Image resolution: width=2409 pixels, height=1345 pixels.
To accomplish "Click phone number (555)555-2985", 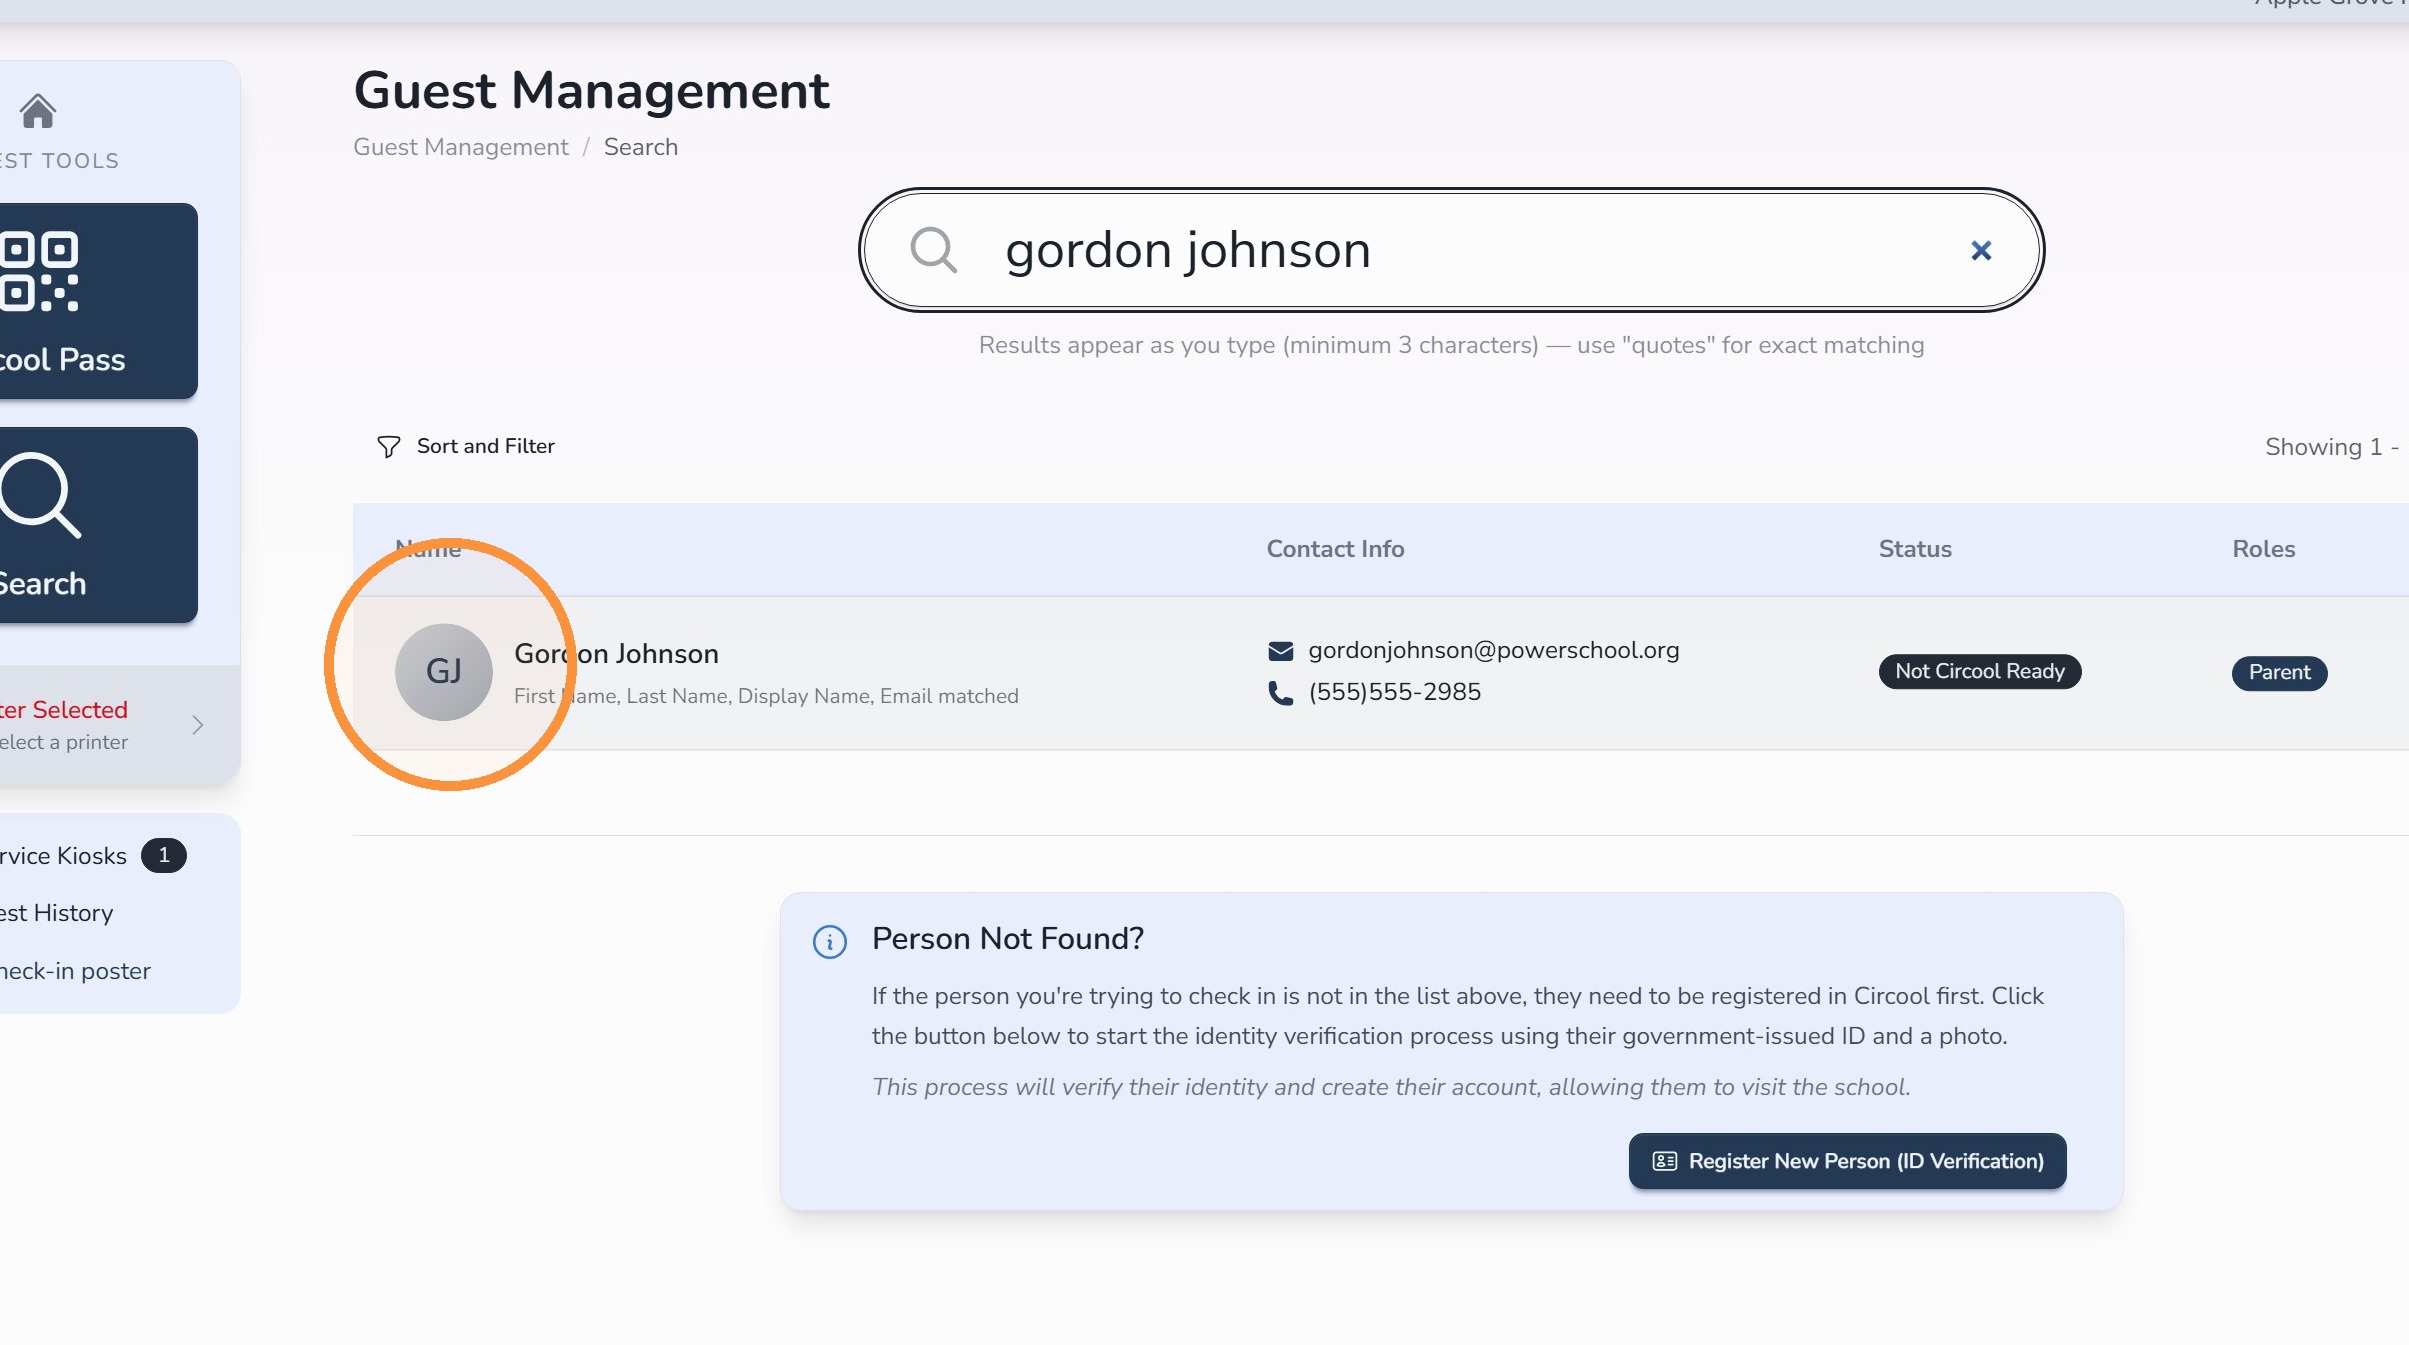I will pos(1395,692).
